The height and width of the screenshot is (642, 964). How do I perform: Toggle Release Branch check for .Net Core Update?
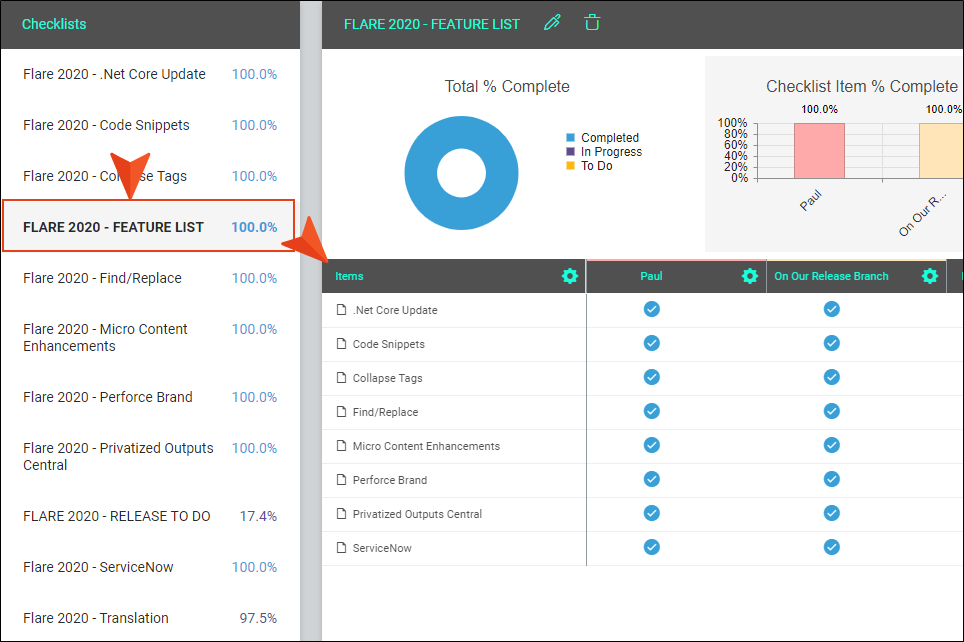click(x=832, y=309)
